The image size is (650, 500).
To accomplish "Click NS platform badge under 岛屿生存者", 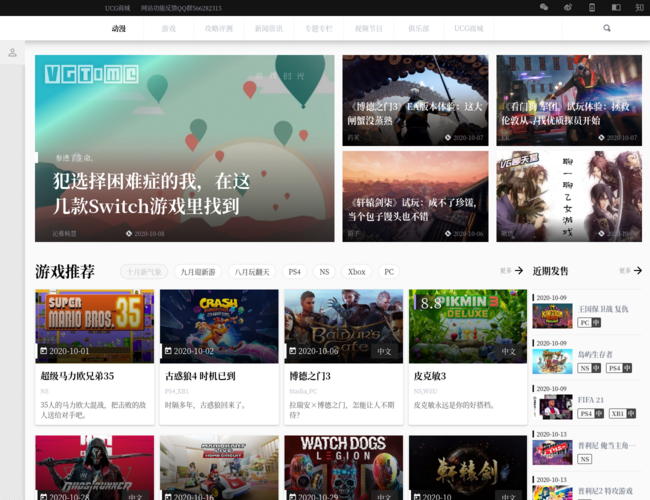I will pyautogui.click(x=589, y=368).
